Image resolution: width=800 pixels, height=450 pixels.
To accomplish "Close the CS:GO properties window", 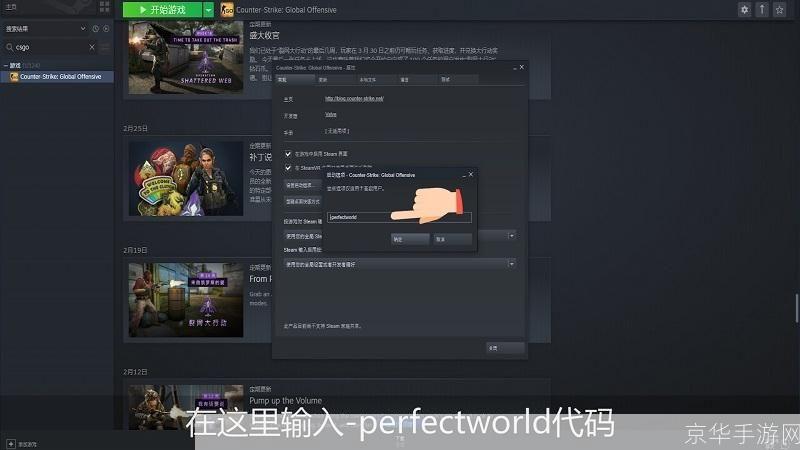I will tap(521, 67).
